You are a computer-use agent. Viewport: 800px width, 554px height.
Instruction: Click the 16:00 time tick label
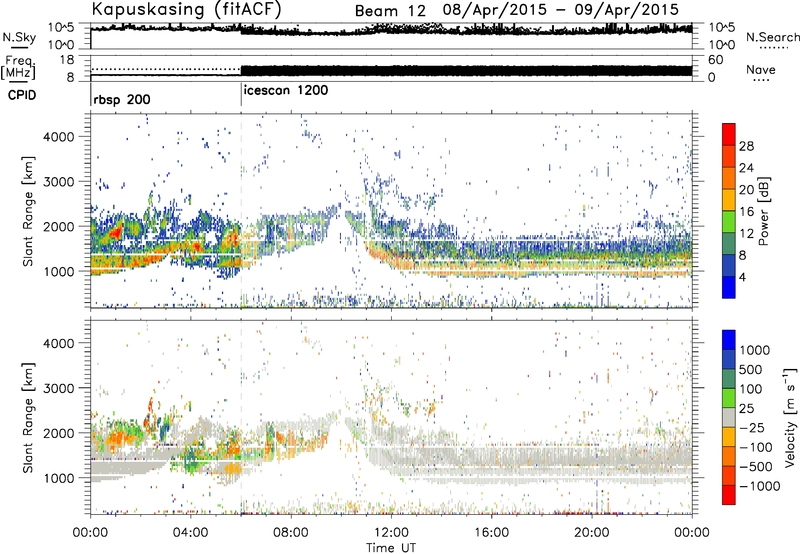[x=491, y=533]
